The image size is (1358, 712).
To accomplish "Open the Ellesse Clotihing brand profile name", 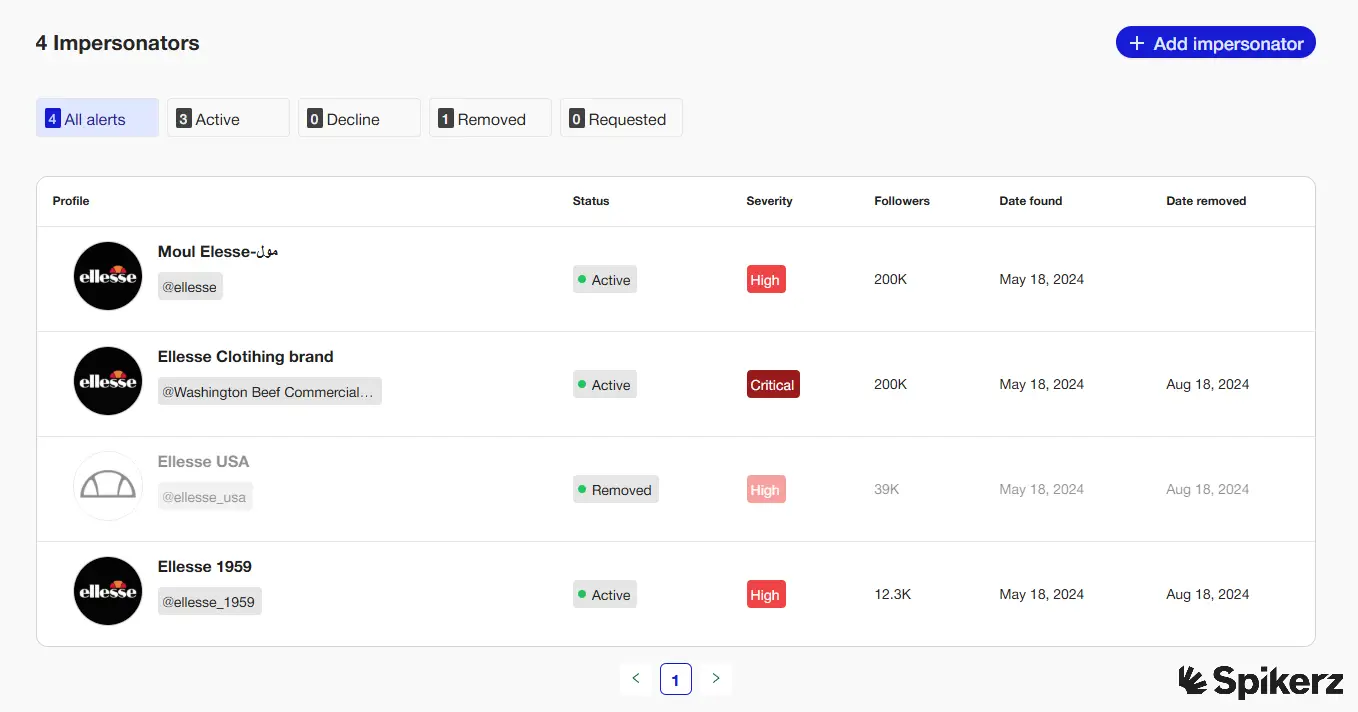I will 246,356.
